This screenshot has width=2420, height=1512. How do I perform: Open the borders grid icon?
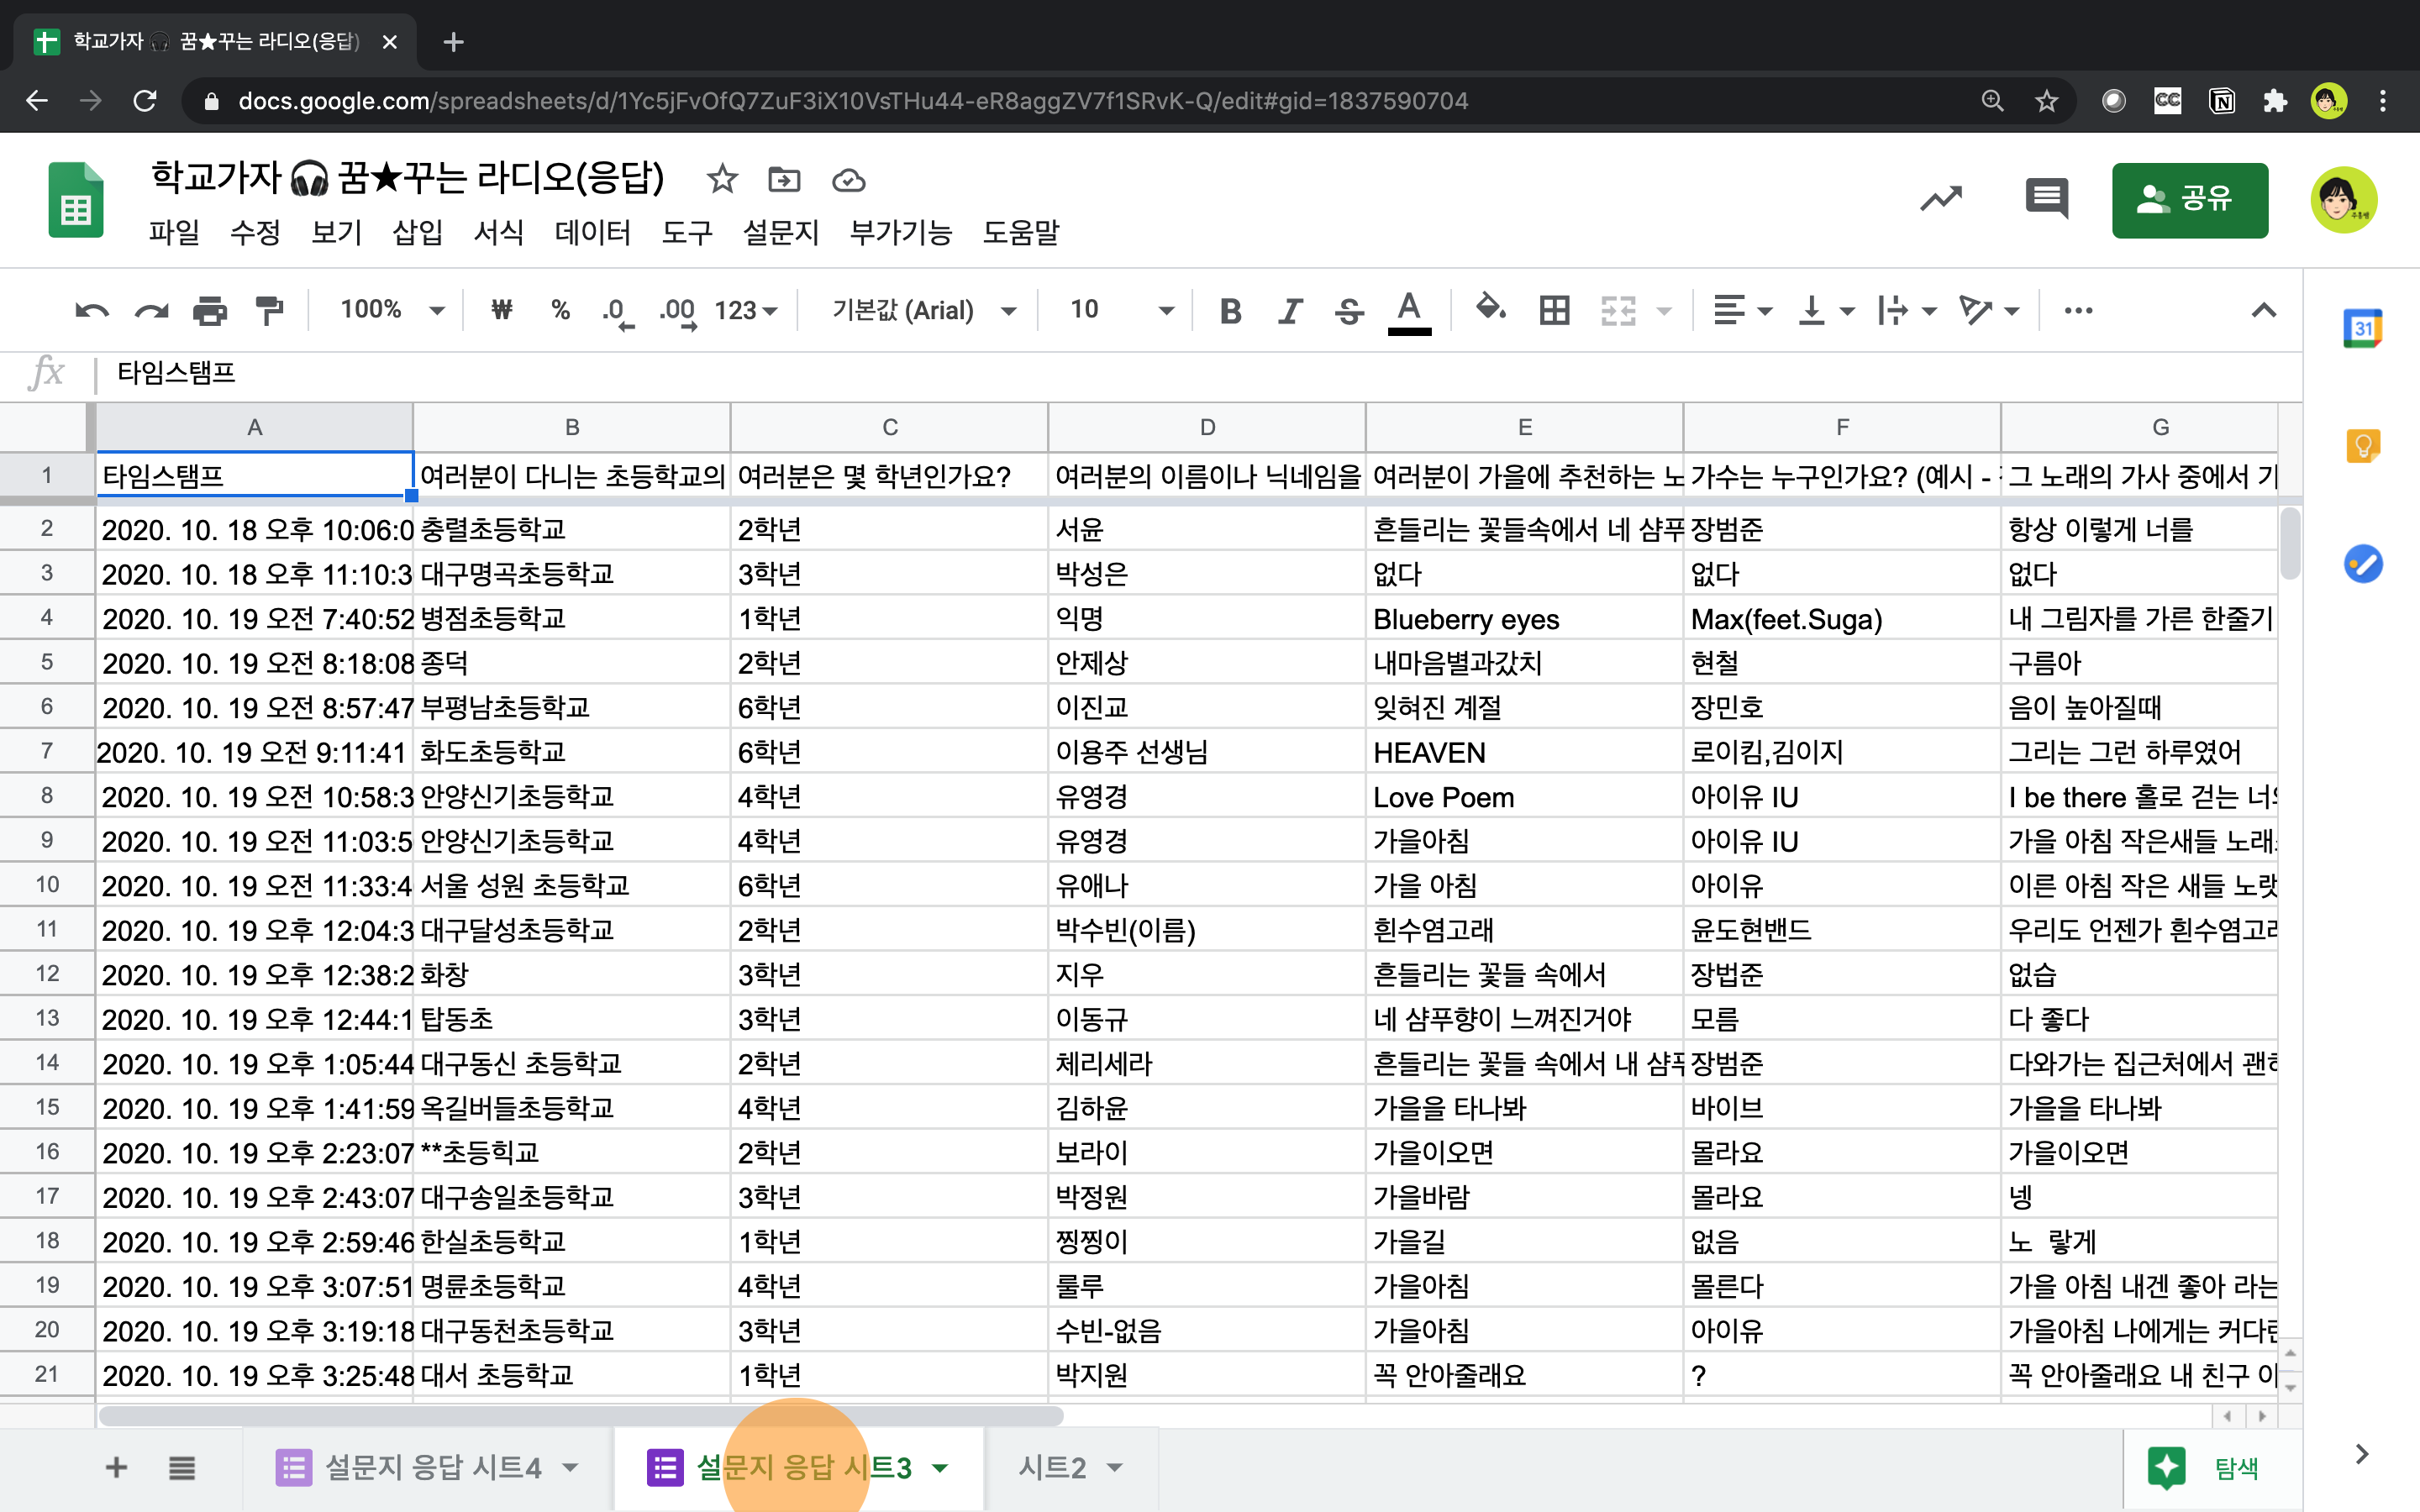point(1554,311)
